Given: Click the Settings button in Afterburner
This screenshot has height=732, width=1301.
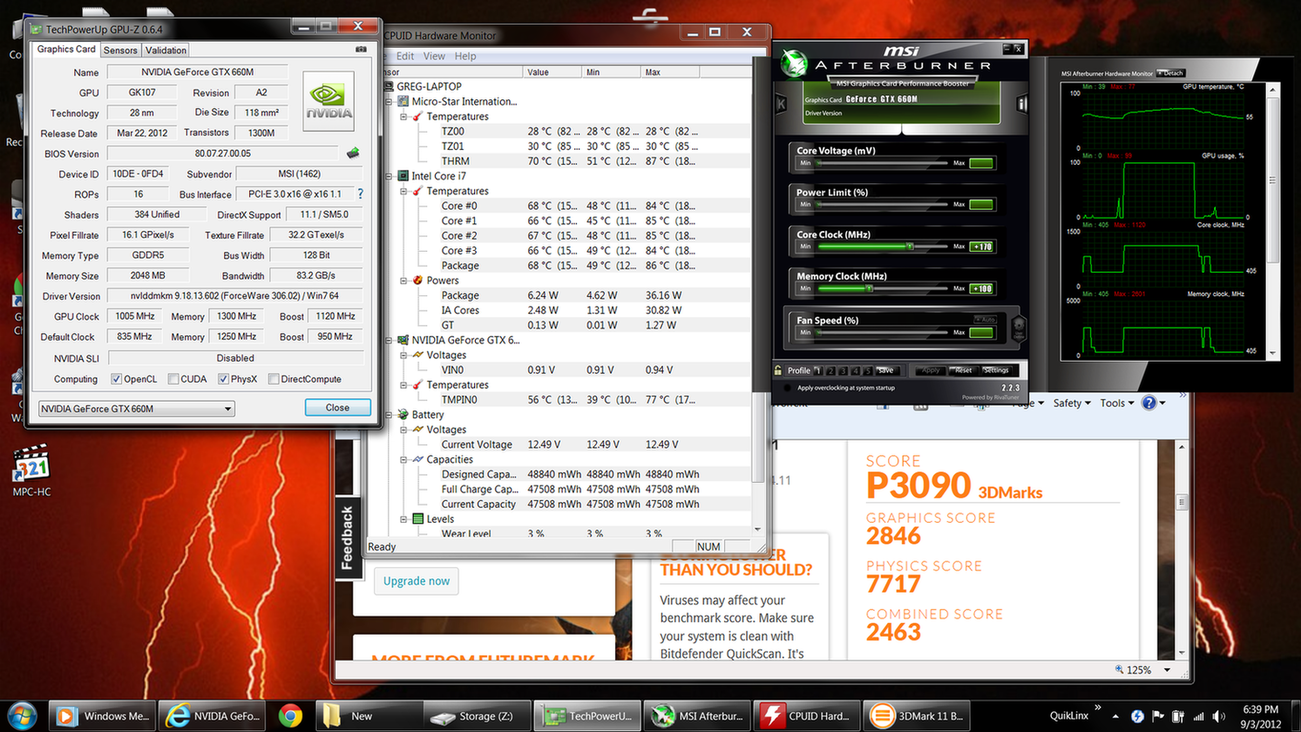Looking at the screenshot, I should pos(996,370).
